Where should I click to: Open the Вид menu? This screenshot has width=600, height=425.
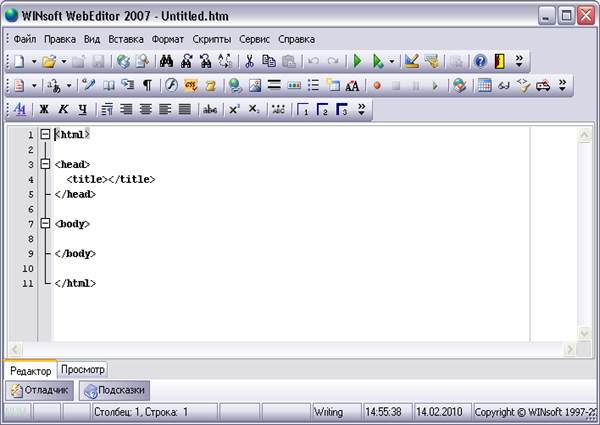click(92, 39)
